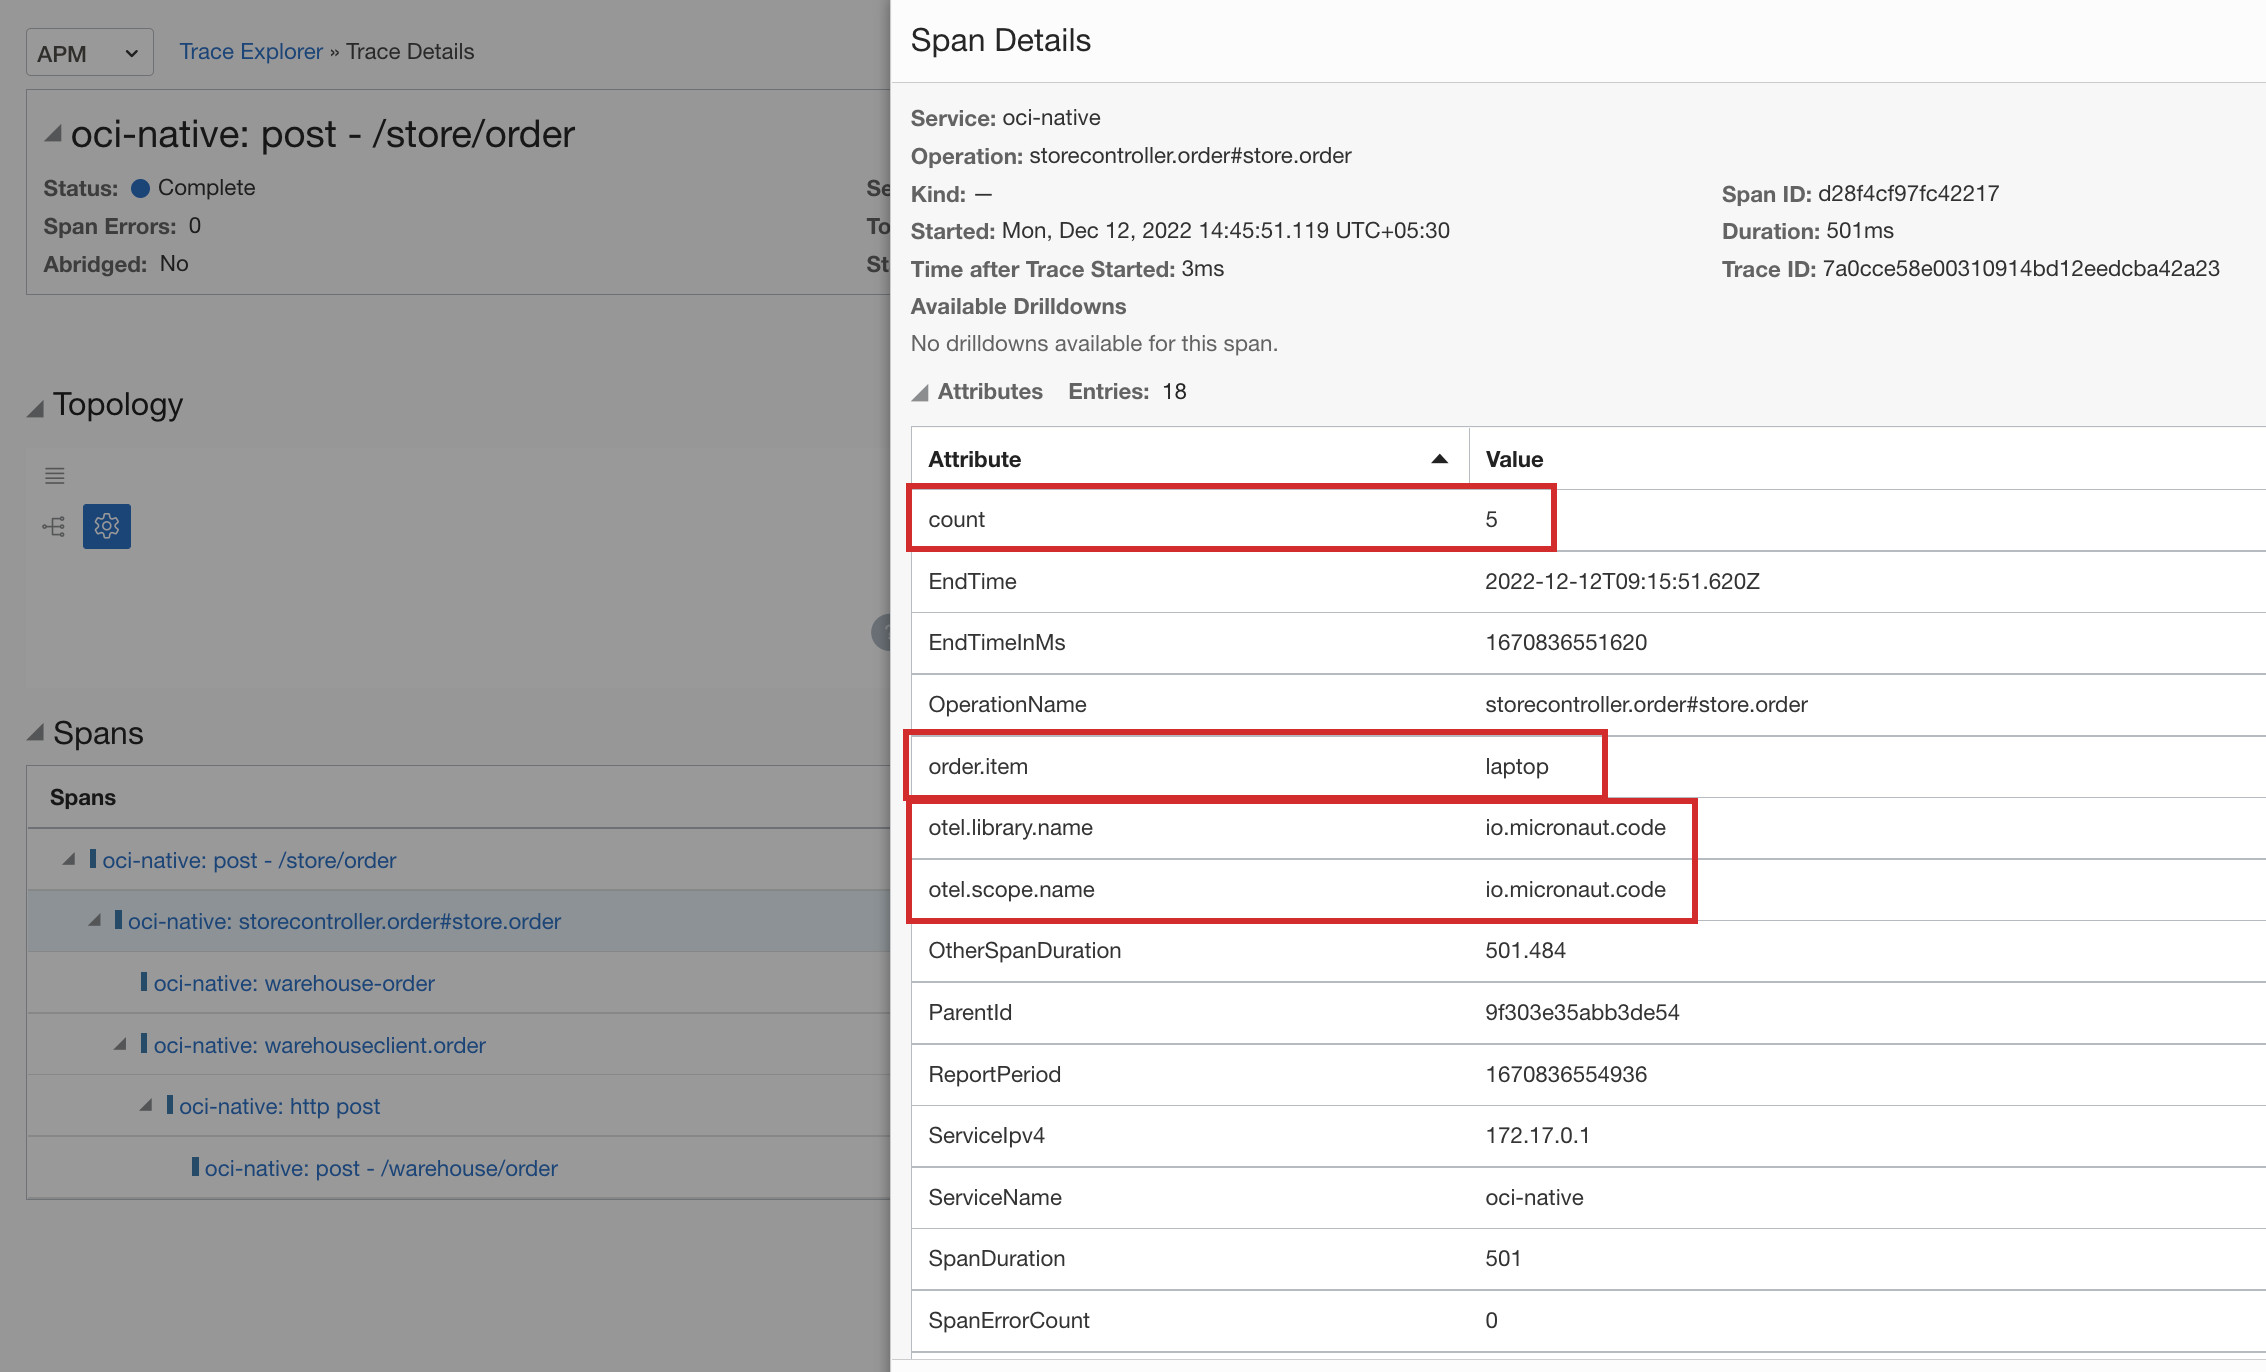Image resolution: width=2266 pixels, height=1372 pixels.
Task: Open span oci-native: post - /store/order
Action: [x=249, y=860]
